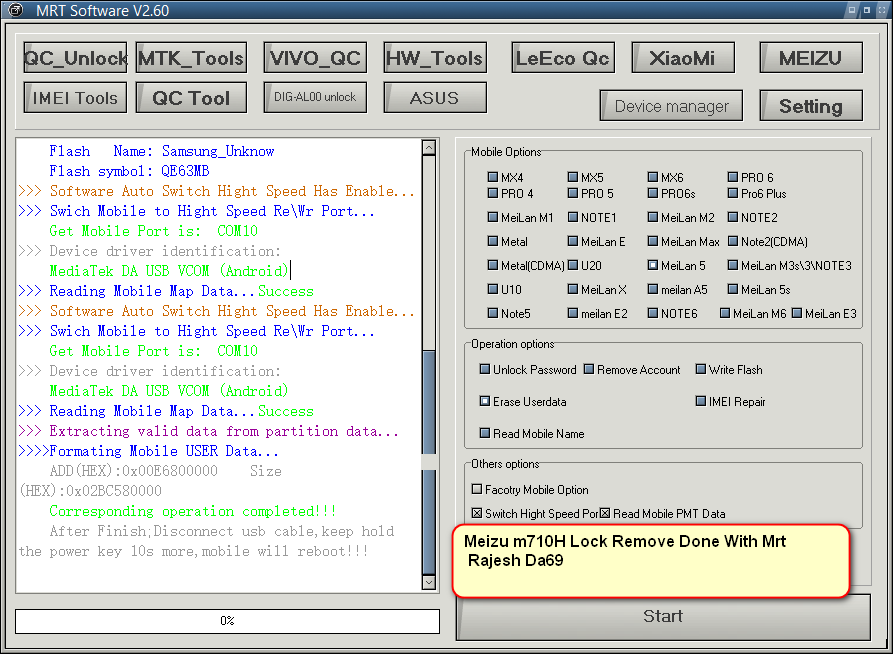The height and width of the screenshot is (654, 893).
Task: Select the MeiLan M3s\3\NOTE3 checkbox
Action: click(733, 265)
